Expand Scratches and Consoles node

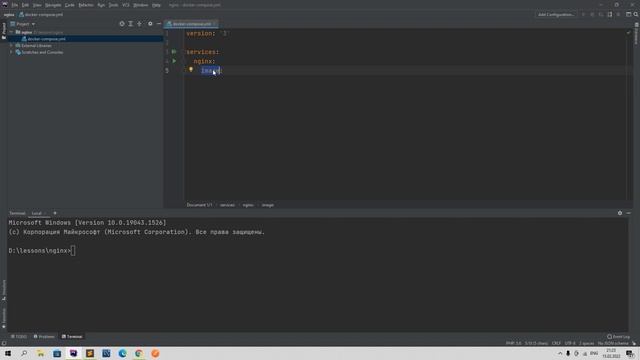11,52
